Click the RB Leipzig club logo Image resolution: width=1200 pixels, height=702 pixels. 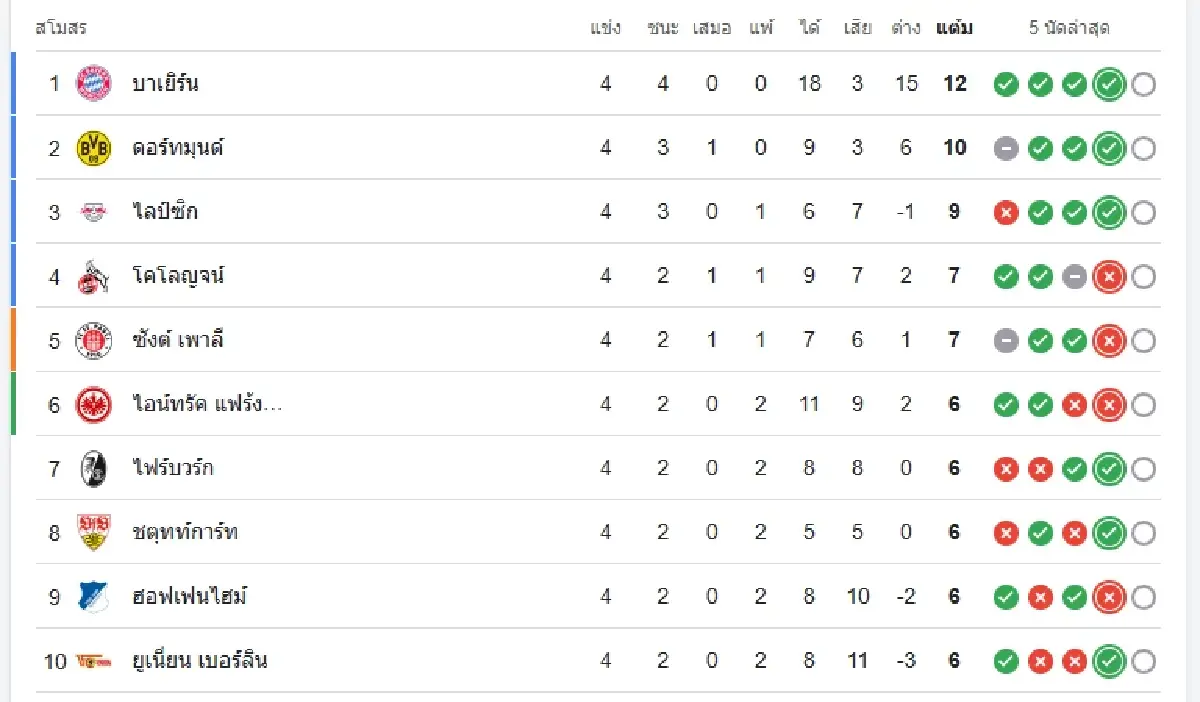point(94,212)
